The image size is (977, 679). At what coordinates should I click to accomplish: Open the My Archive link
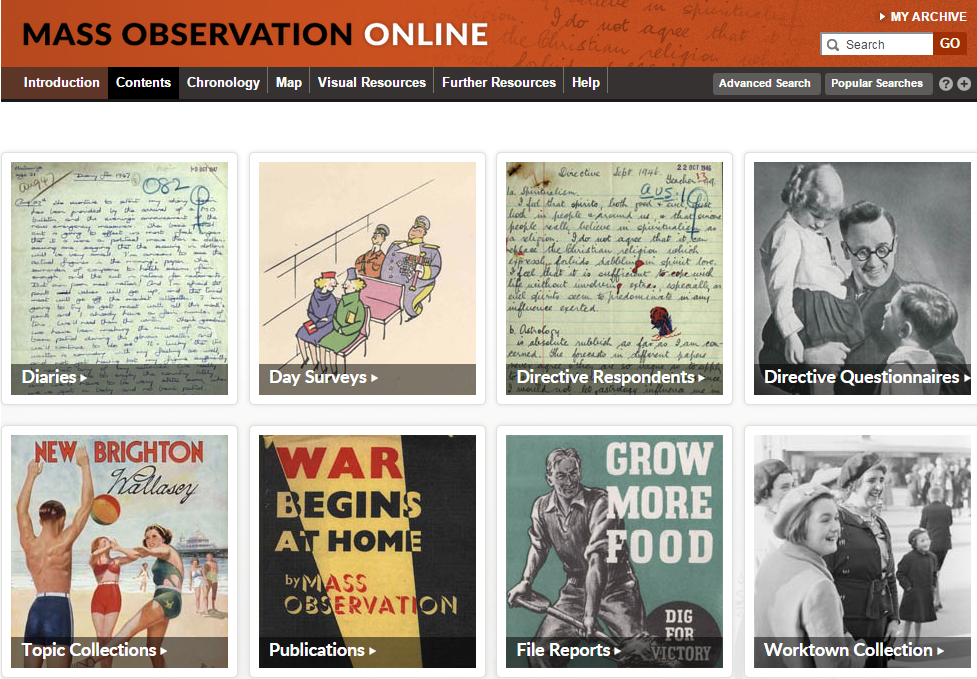[928, 17]
